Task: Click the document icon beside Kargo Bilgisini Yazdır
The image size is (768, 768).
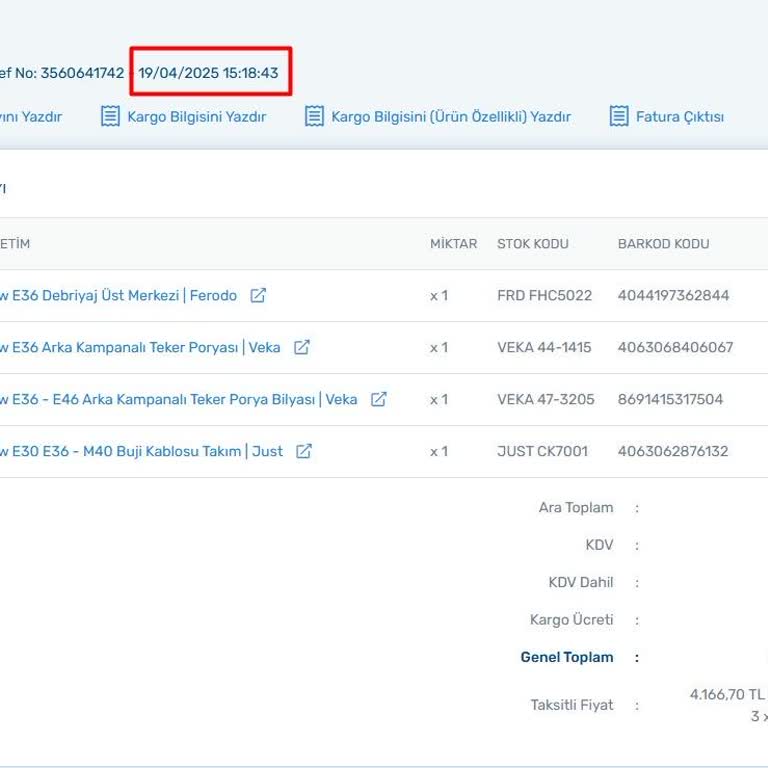Action: coord(110,117)
